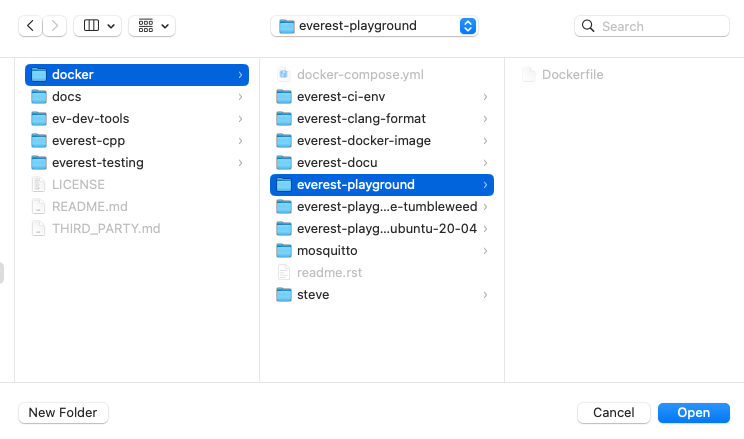Open the column view options dropdown
This screenshot has width=744, height=439.
coord(97,26)
